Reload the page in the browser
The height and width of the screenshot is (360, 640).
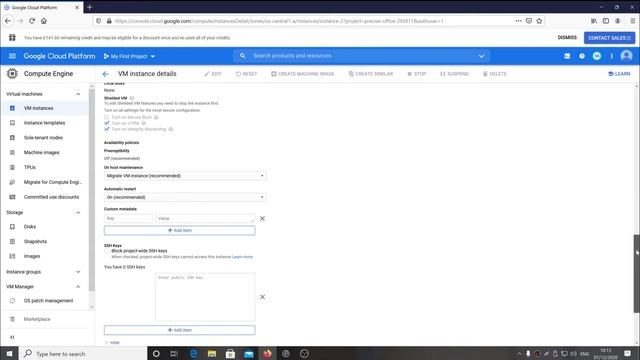coord(32,21)
